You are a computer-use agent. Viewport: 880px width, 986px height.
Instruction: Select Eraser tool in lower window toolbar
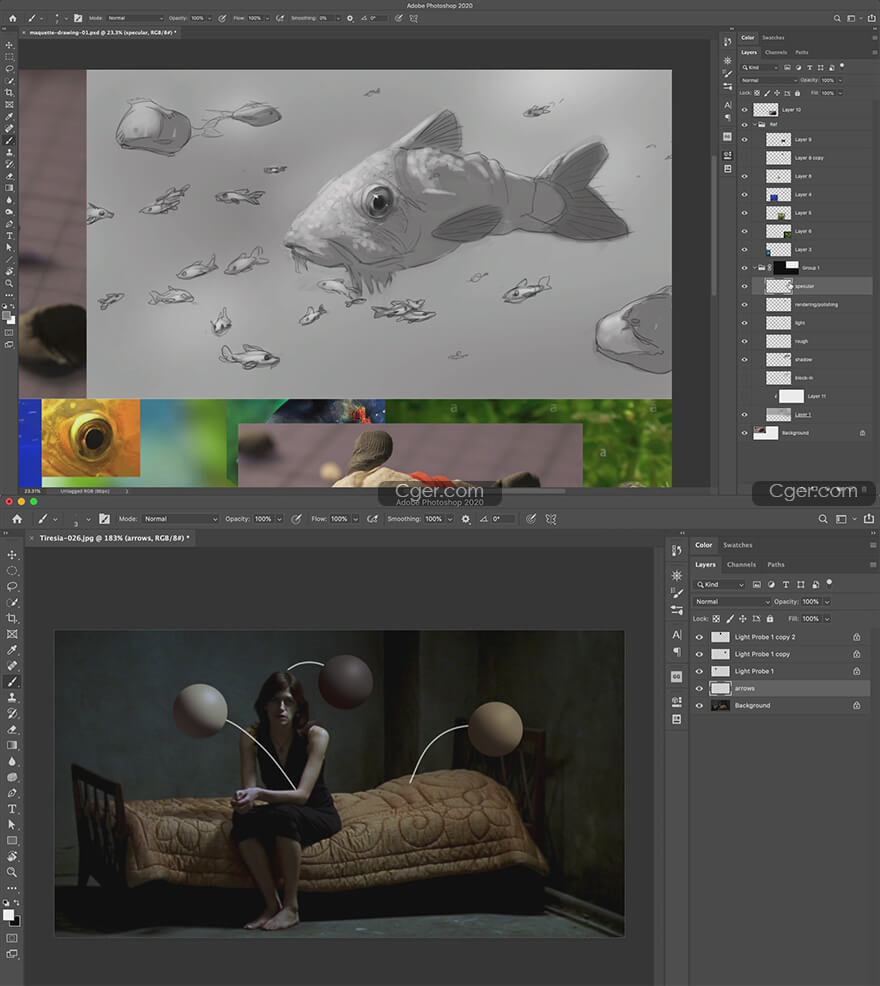(x=12, y=729)
